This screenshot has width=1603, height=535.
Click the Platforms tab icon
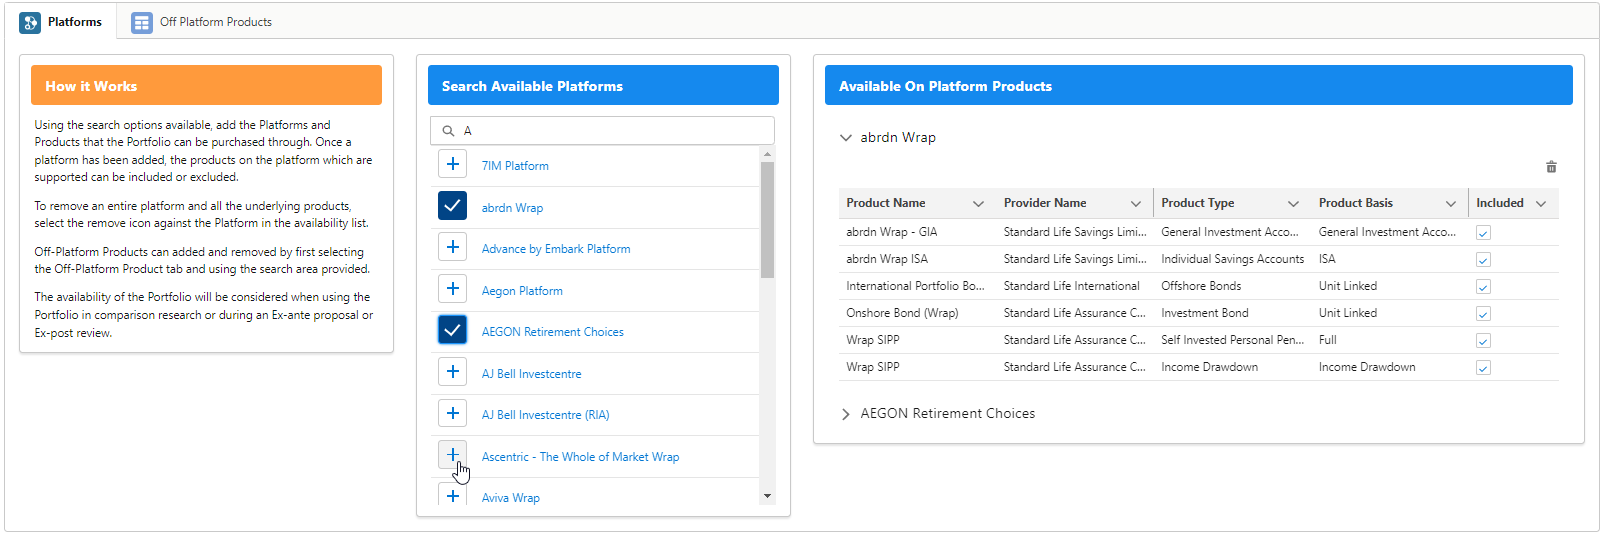(x=30, y=22)
